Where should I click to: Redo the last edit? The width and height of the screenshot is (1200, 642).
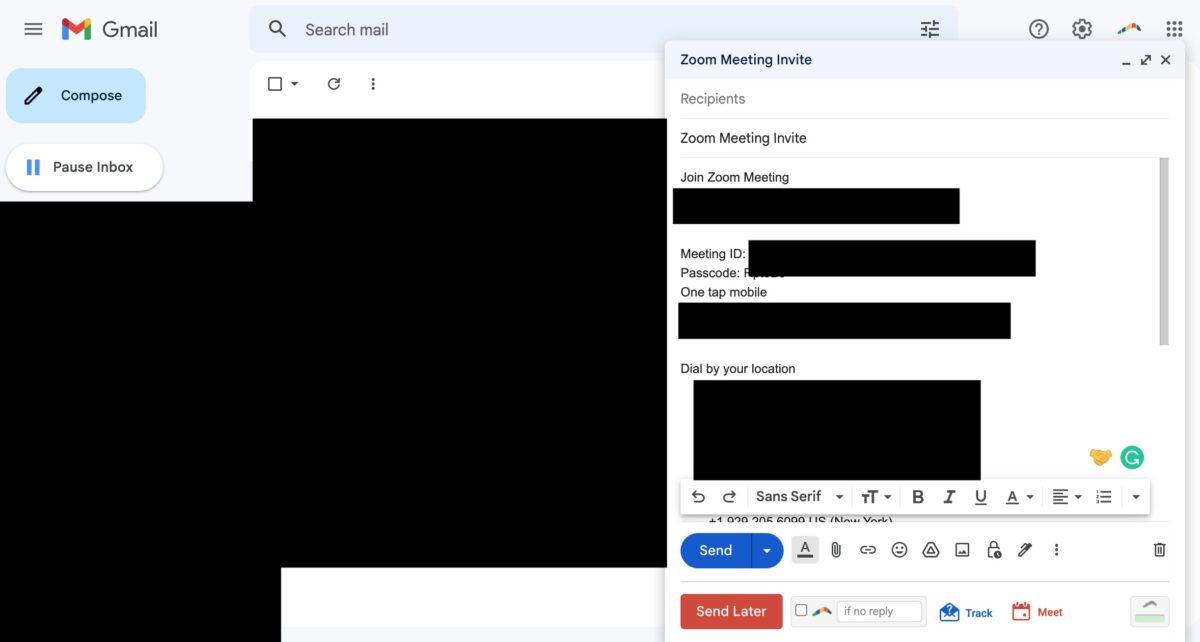click(729, 497)
